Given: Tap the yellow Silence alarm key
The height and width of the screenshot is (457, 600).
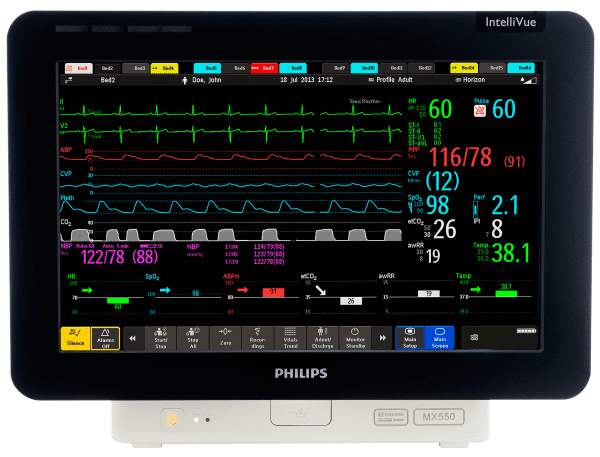Looking at the screenshot, I should click(x=75, y=338).
